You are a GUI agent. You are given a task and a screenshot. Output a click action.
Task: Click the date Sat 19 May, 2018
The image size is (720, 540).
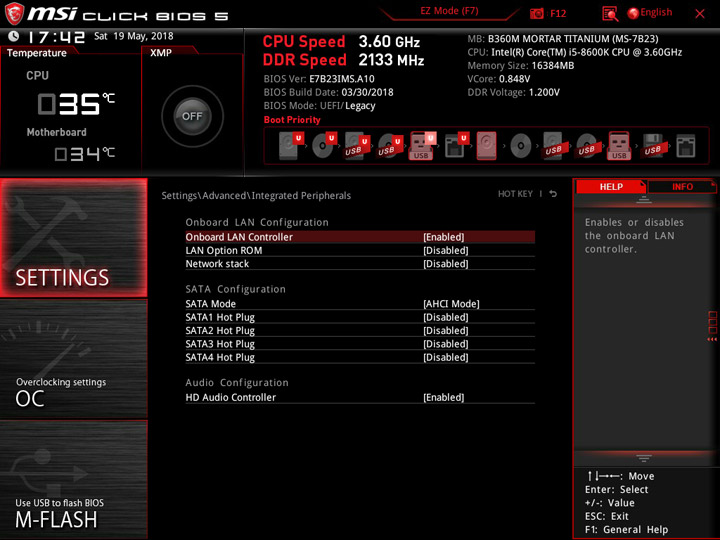[134, 36]
